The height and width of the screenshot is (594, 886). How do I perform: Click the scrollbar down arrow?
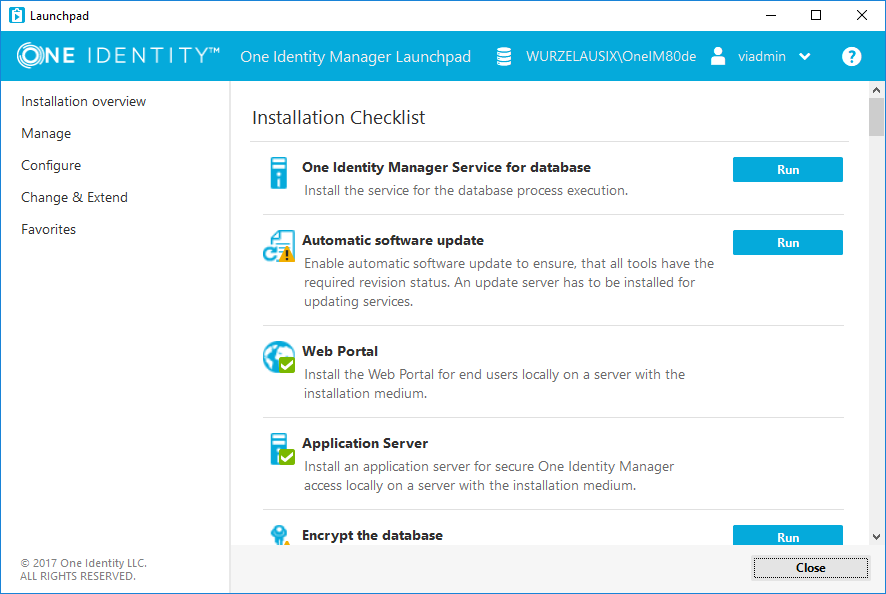(x=876, y=537)
